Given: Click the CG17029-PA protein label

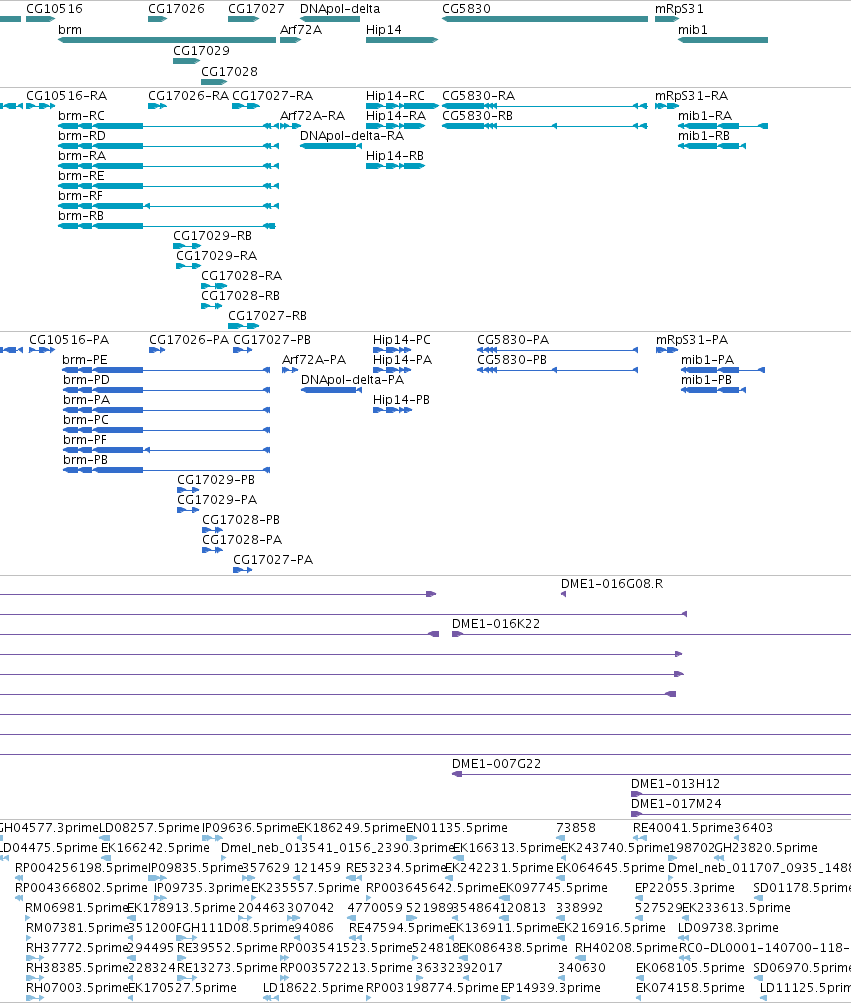Looking at the screenshot, I should (x=217, y=500).
